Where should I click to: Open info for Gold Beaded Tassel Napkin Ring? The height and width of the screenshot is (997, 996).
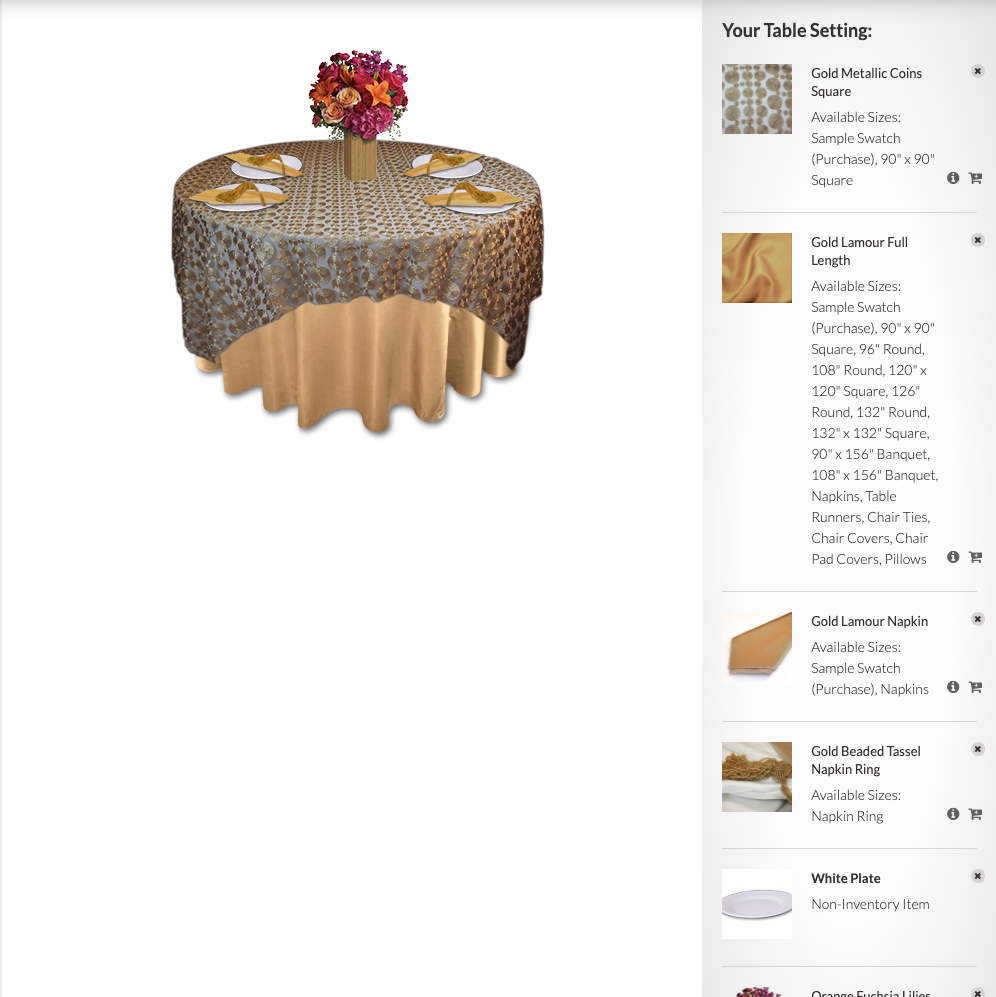point(953,814)
